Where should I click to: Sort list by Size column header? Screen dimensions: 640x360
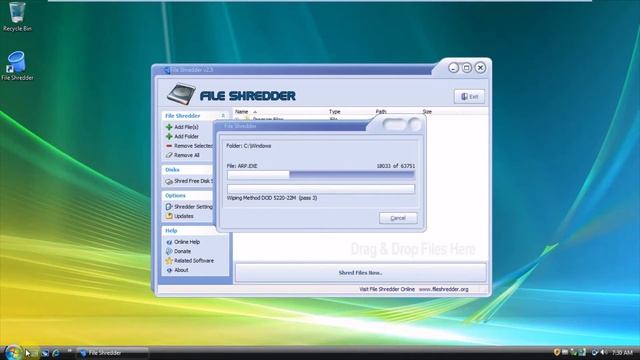pyautogui.click(x=427, y=111)
